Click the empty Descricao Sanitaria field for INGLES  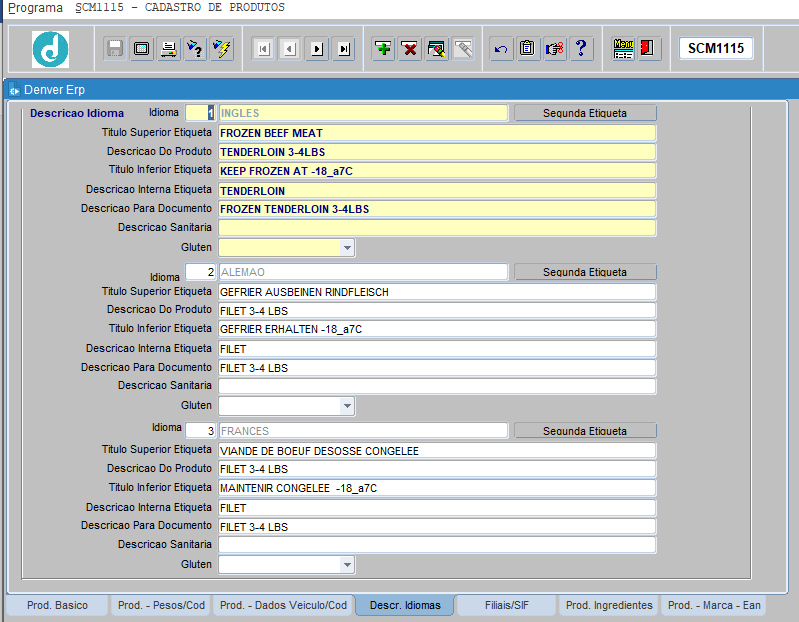pyautogui.click(x=437, y=228)
